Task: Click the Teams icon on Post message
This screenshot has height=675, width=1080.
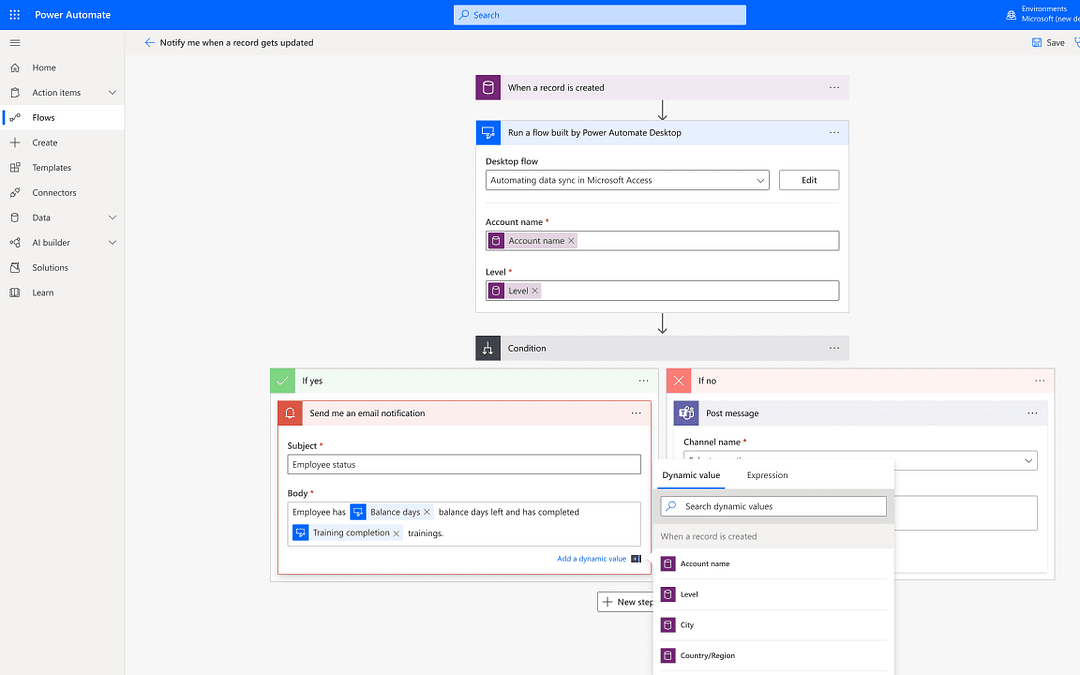Action: pos(686,413)
